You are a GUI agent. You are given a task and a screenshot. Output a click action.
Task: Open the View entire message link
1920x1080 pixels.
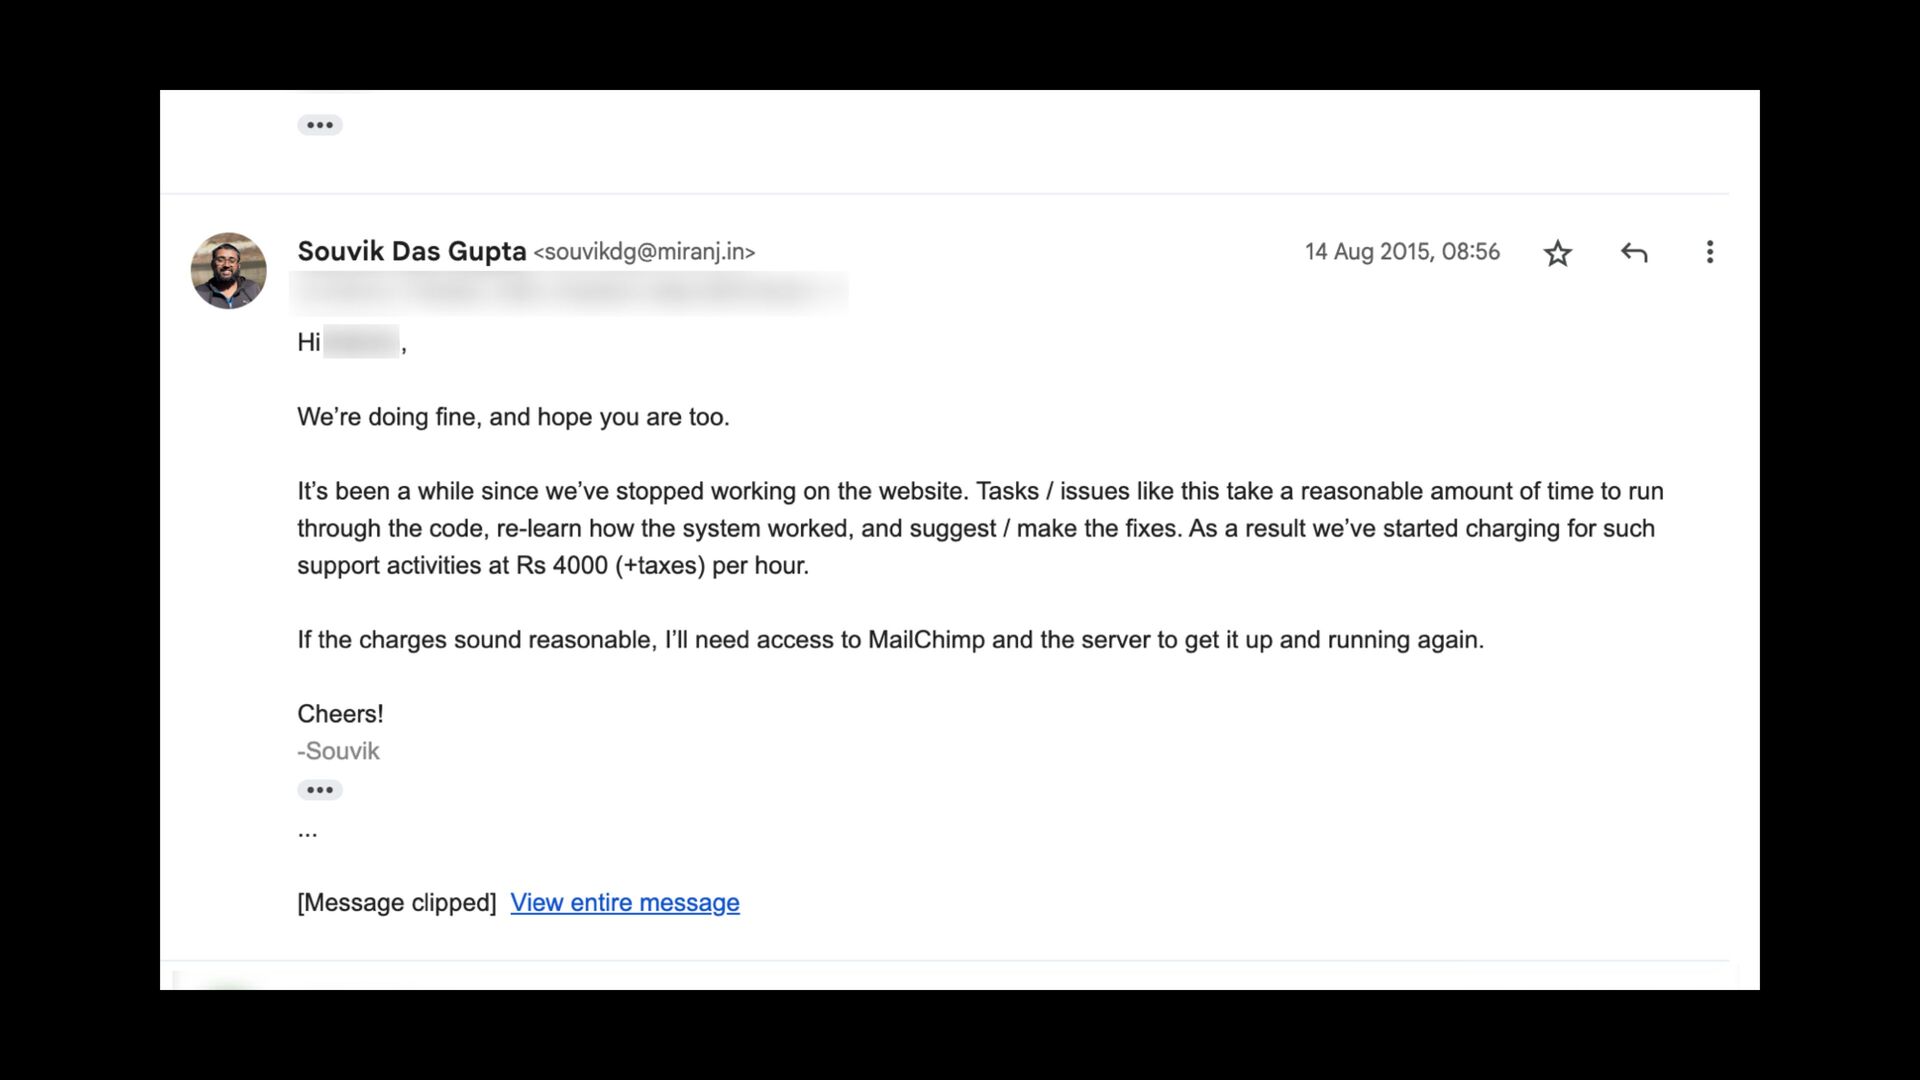tap(625, 902)
